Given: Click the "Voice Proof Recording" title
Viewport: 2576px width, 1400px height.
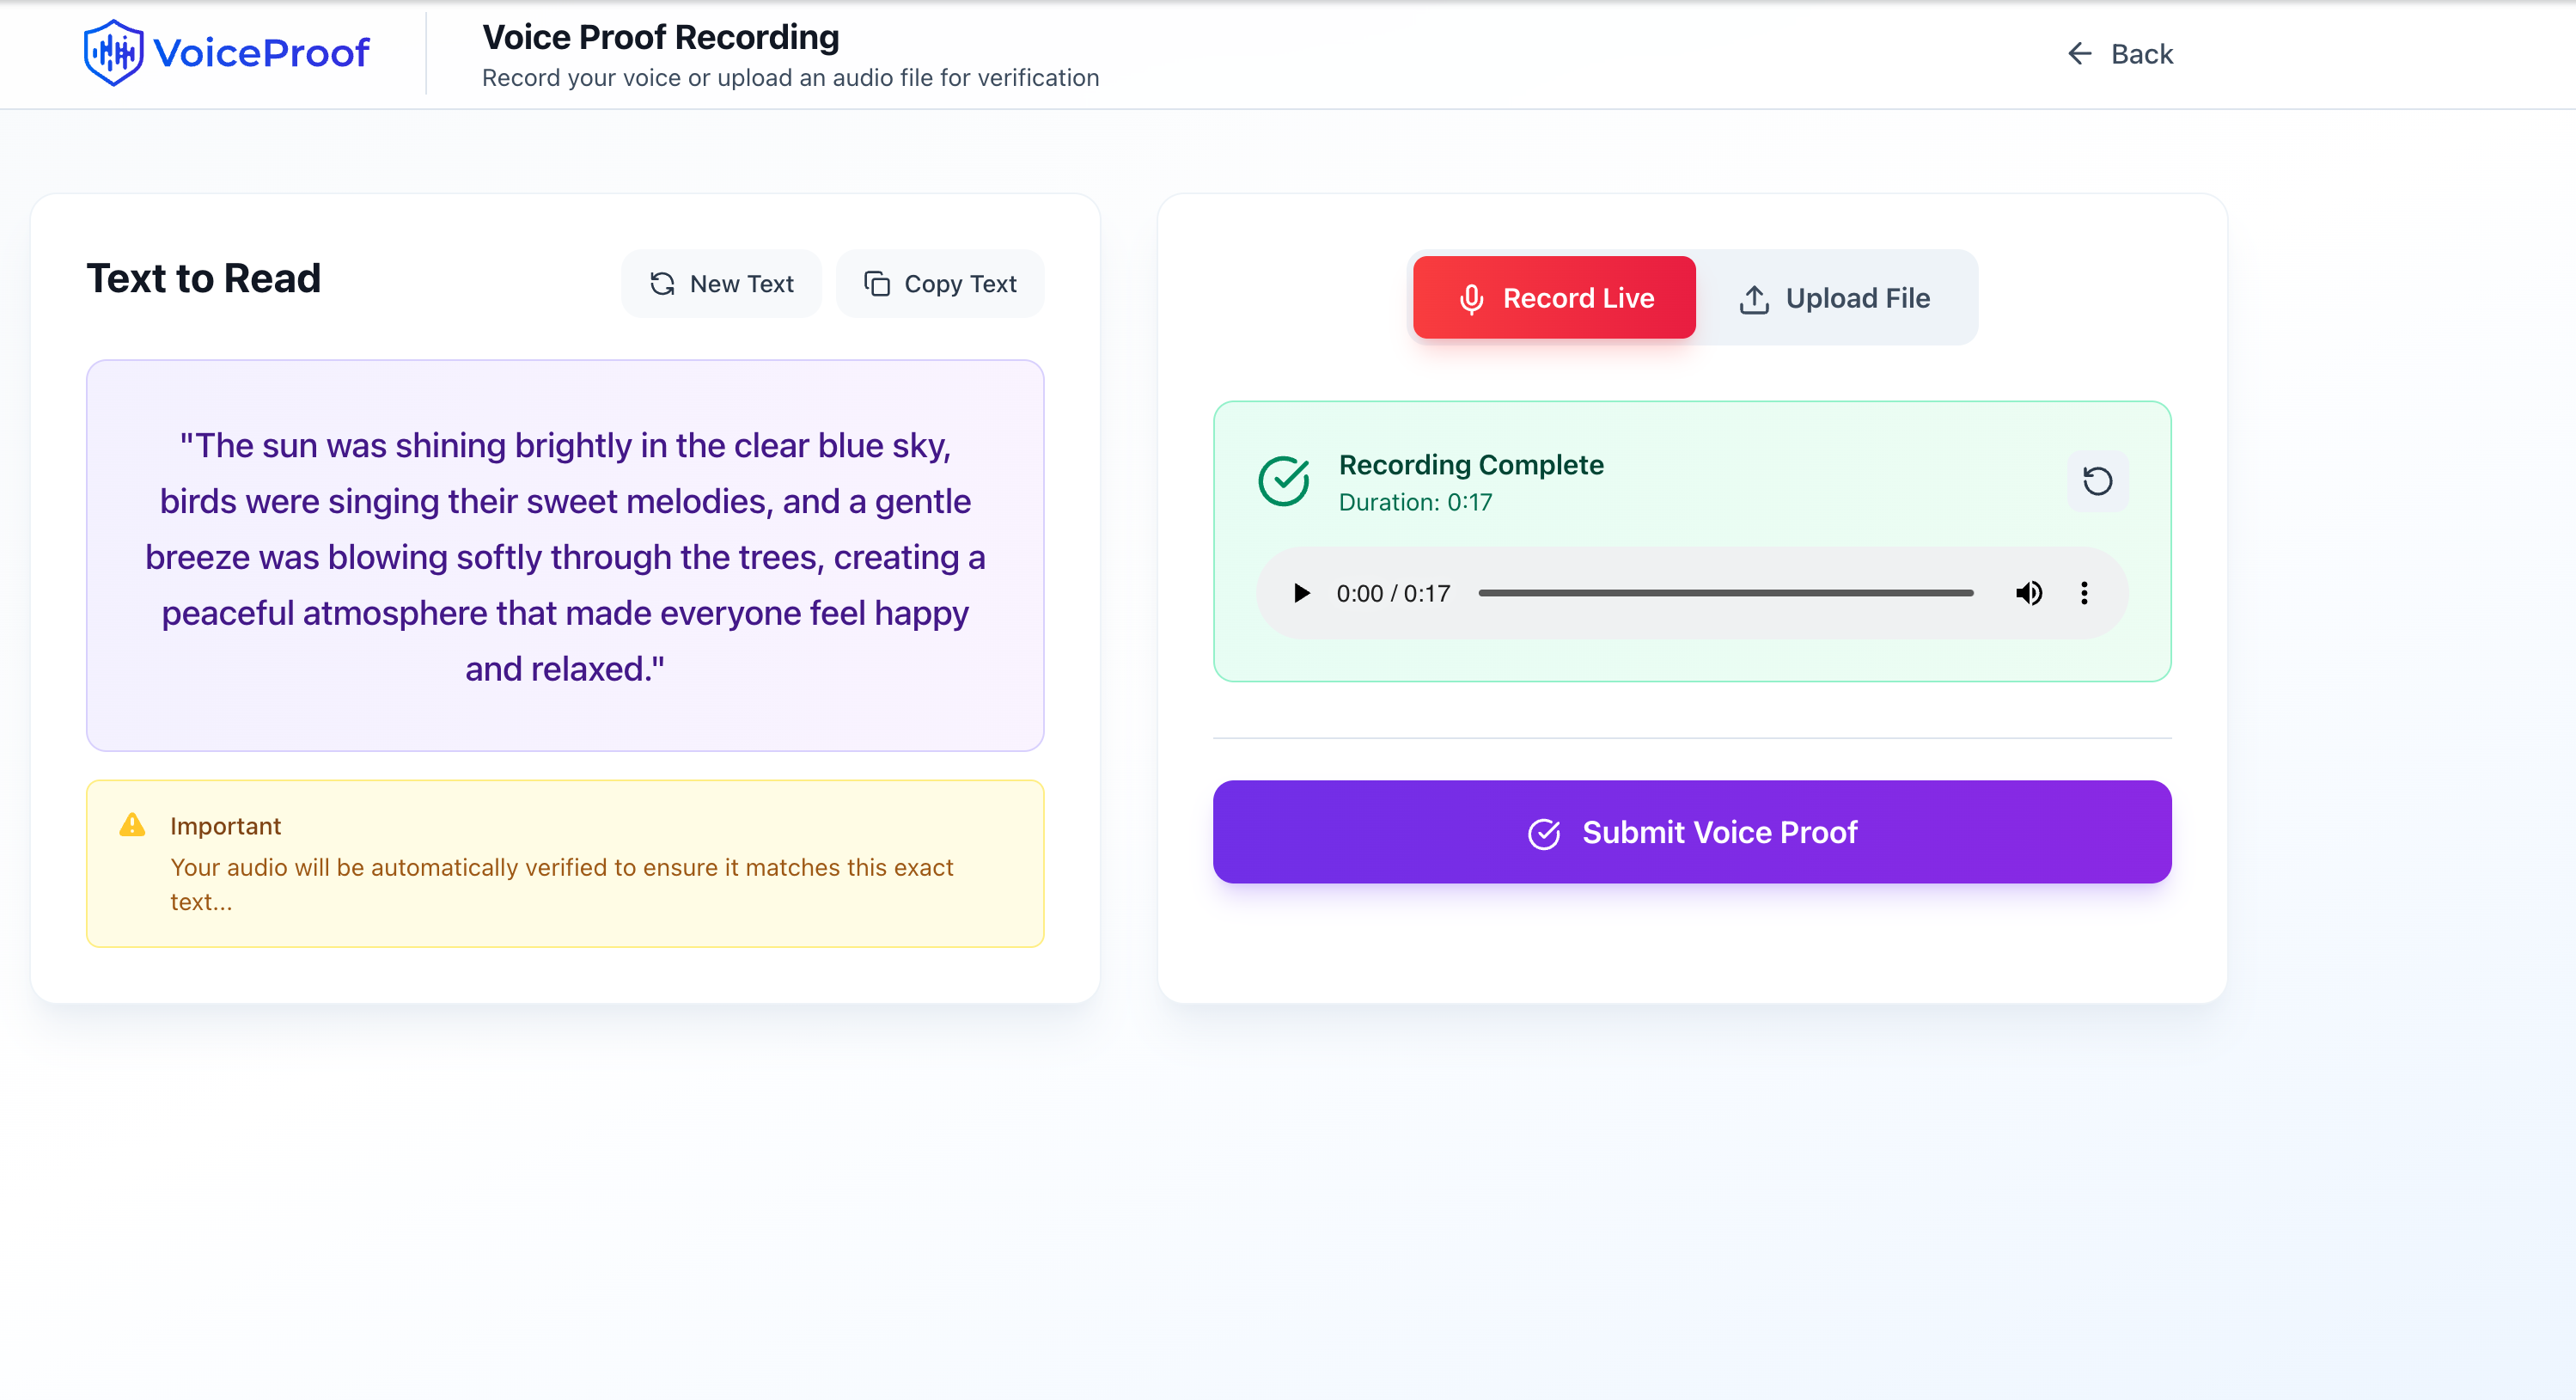Looking at the screenshot, I should click(660, 37).
